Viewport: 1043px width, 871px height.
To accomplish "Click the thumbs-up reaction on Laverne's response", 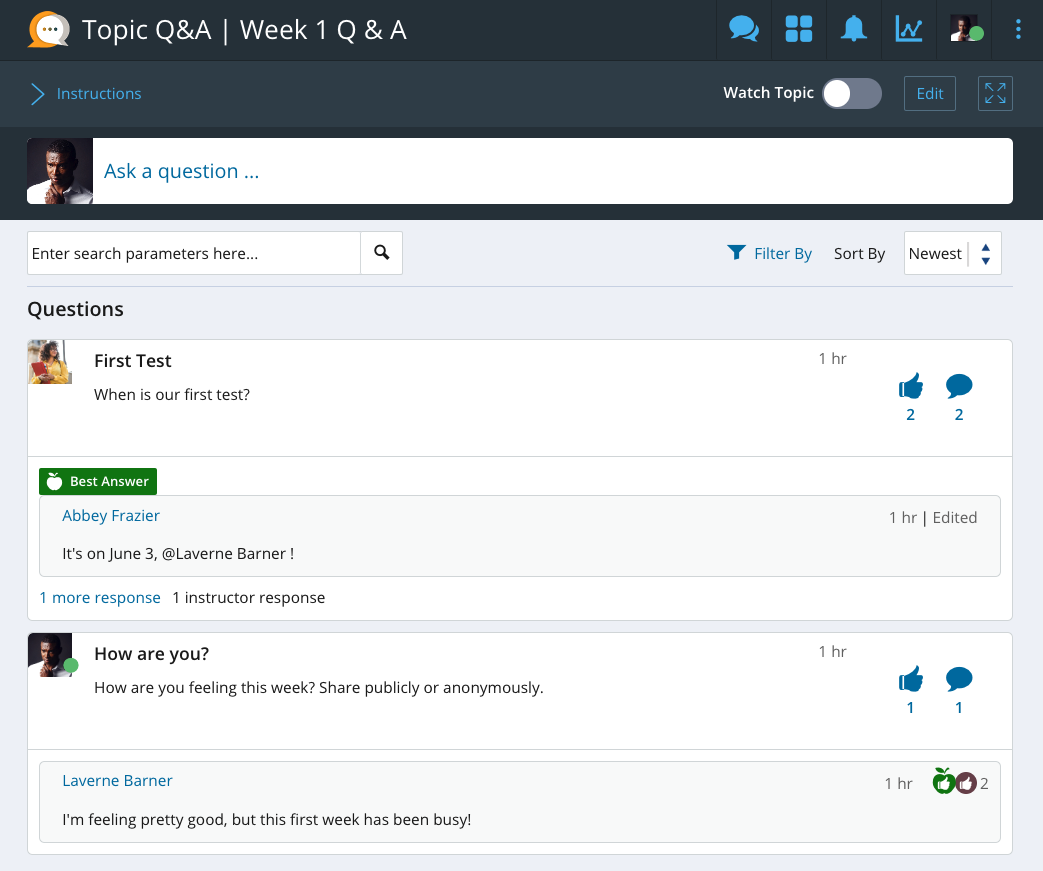I will [965, 783].
